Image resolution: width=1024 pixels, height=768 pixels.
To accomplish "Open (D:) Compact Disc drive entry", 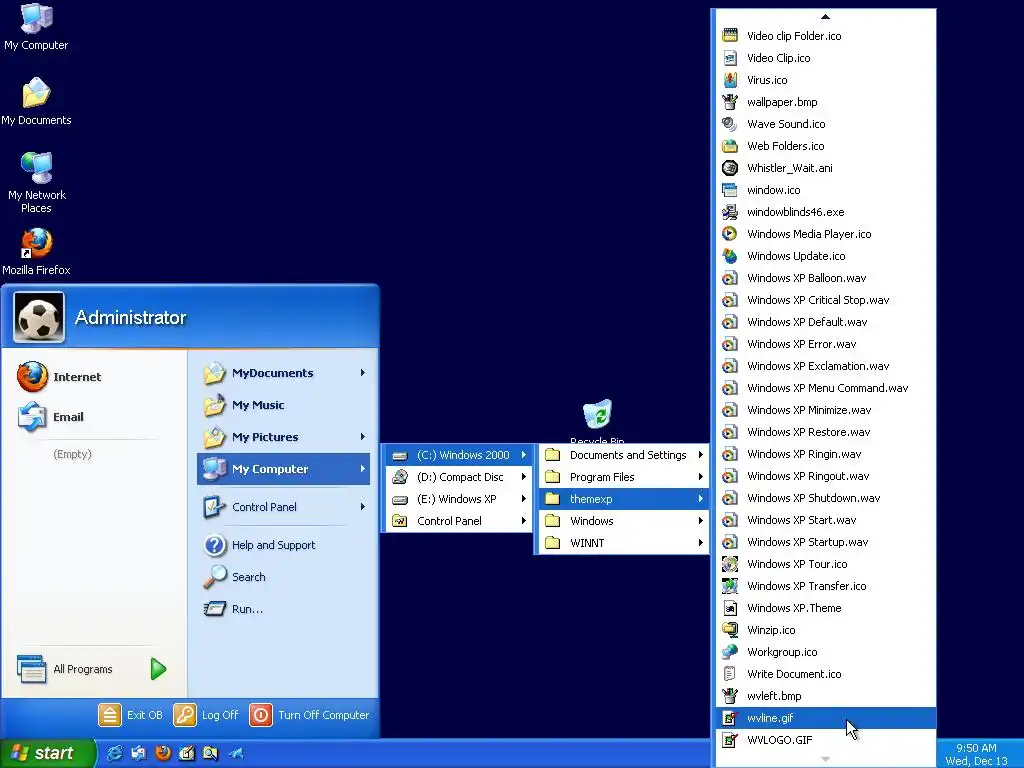I will [459, 477].
